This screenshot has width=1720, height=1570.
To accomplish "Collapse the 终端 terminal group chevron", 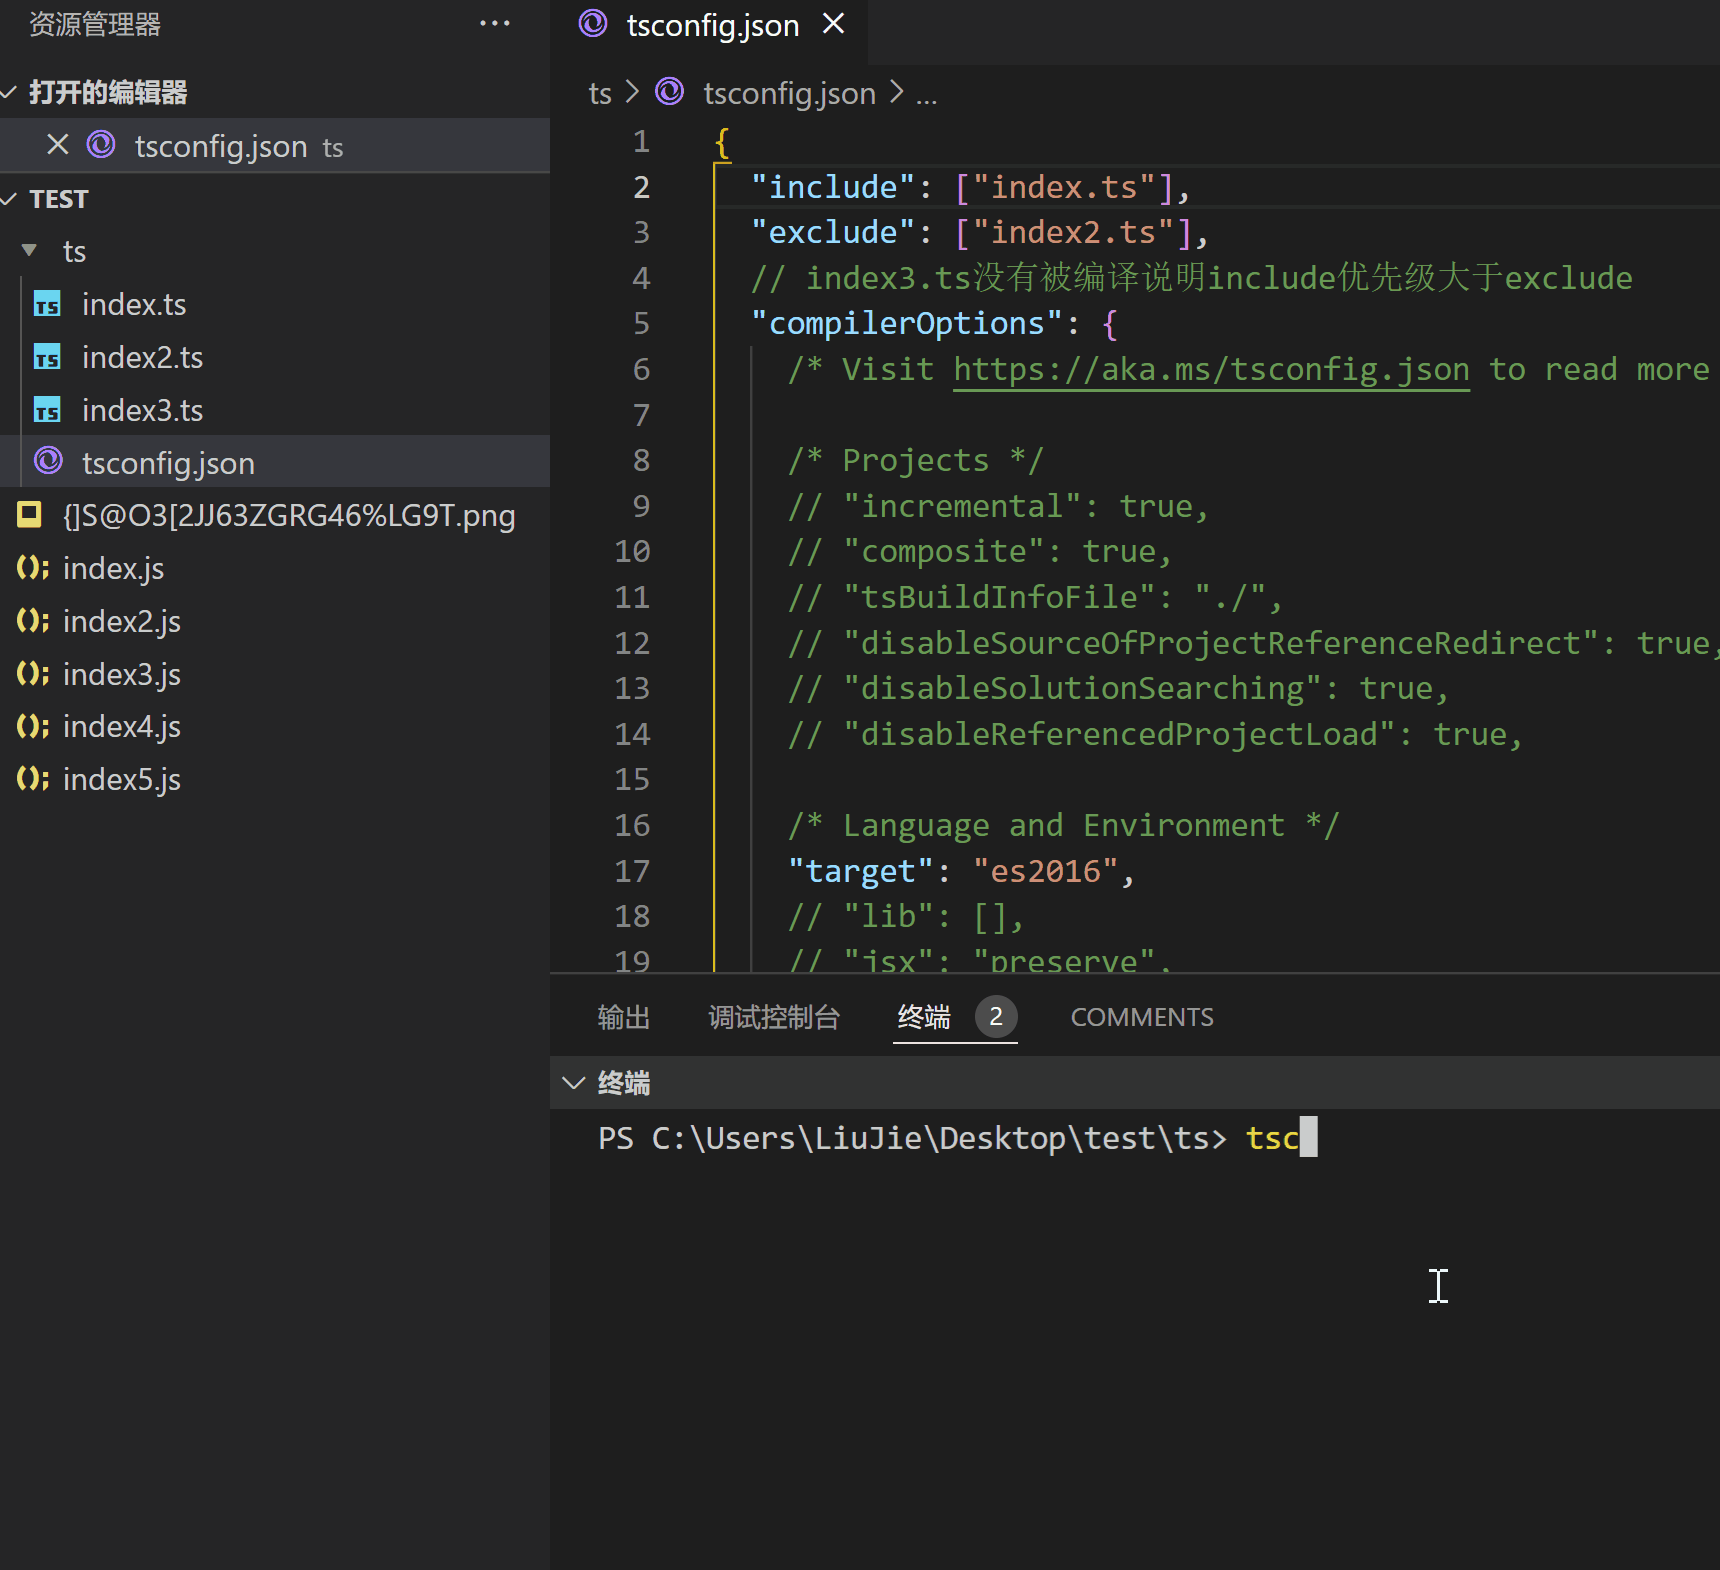I will [573, 1082].
